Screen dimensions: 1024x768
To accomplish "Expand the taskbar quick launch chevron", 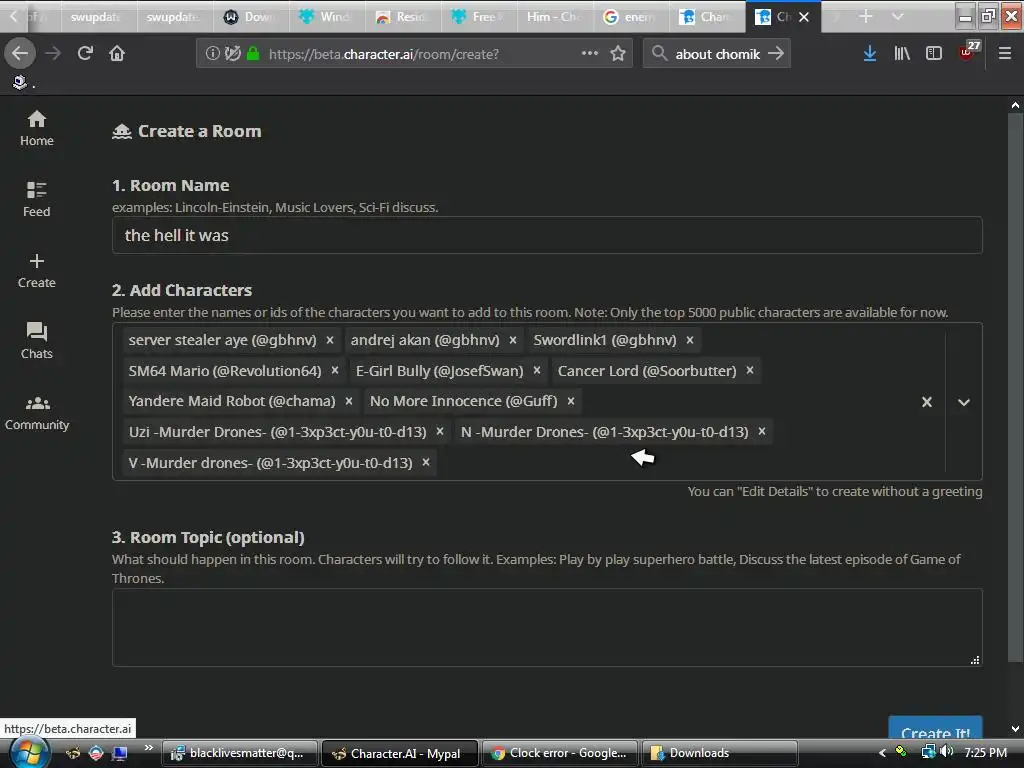I will [x=149, y=748].
